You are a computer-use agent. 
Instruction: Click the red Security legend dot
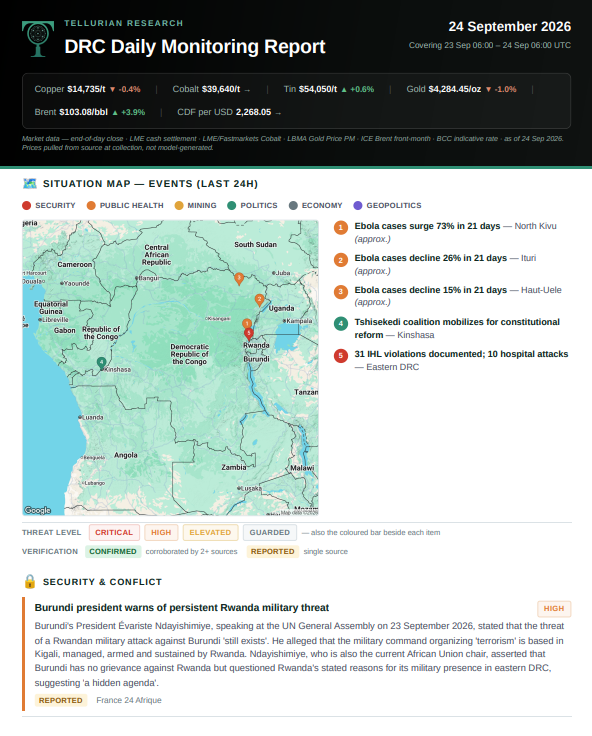(x=26, y=205)
